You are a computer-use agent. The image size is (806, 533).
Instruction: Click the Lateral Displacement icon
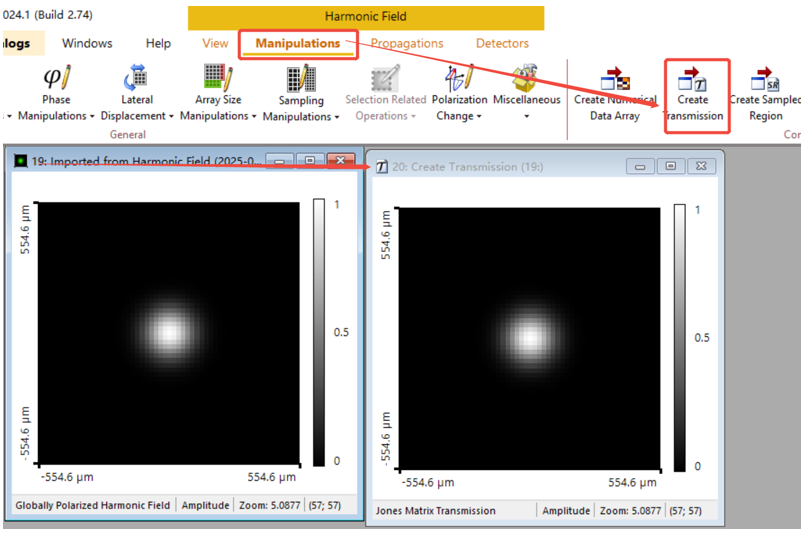pos(136,77)
